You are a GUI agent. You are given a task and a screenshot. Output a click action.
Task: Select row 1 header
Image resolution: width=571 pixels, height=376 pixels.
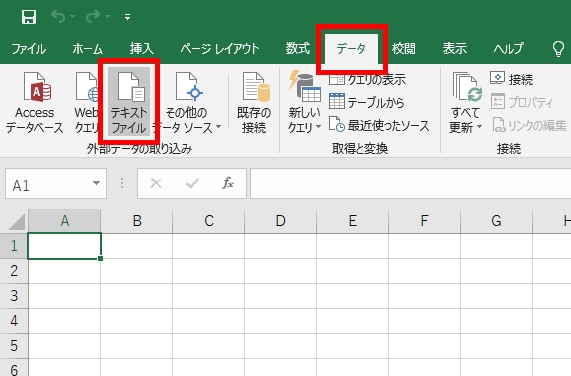[x=14, y=246]
